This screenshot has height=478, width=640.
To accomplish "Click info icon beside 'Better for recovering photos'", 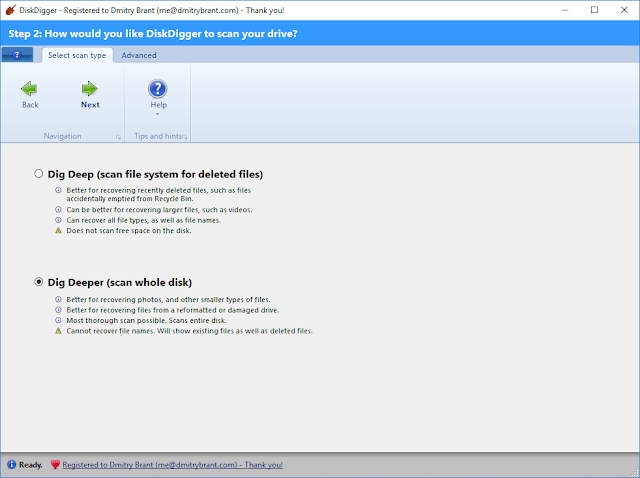I will 58,299.
